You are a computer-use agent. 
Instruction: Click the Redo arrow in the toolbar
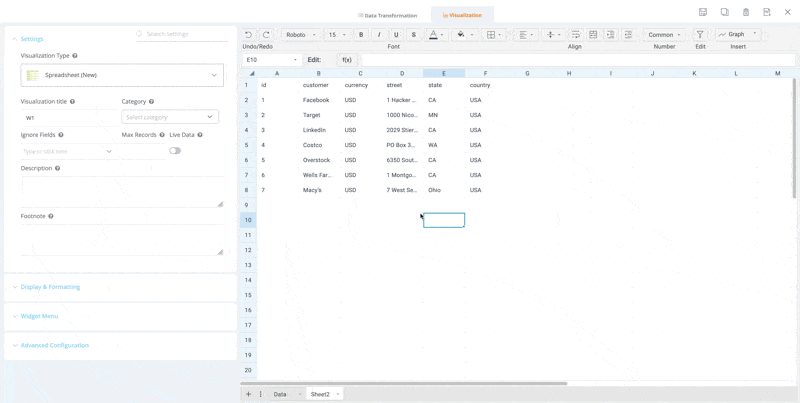(x=266, y=35)
